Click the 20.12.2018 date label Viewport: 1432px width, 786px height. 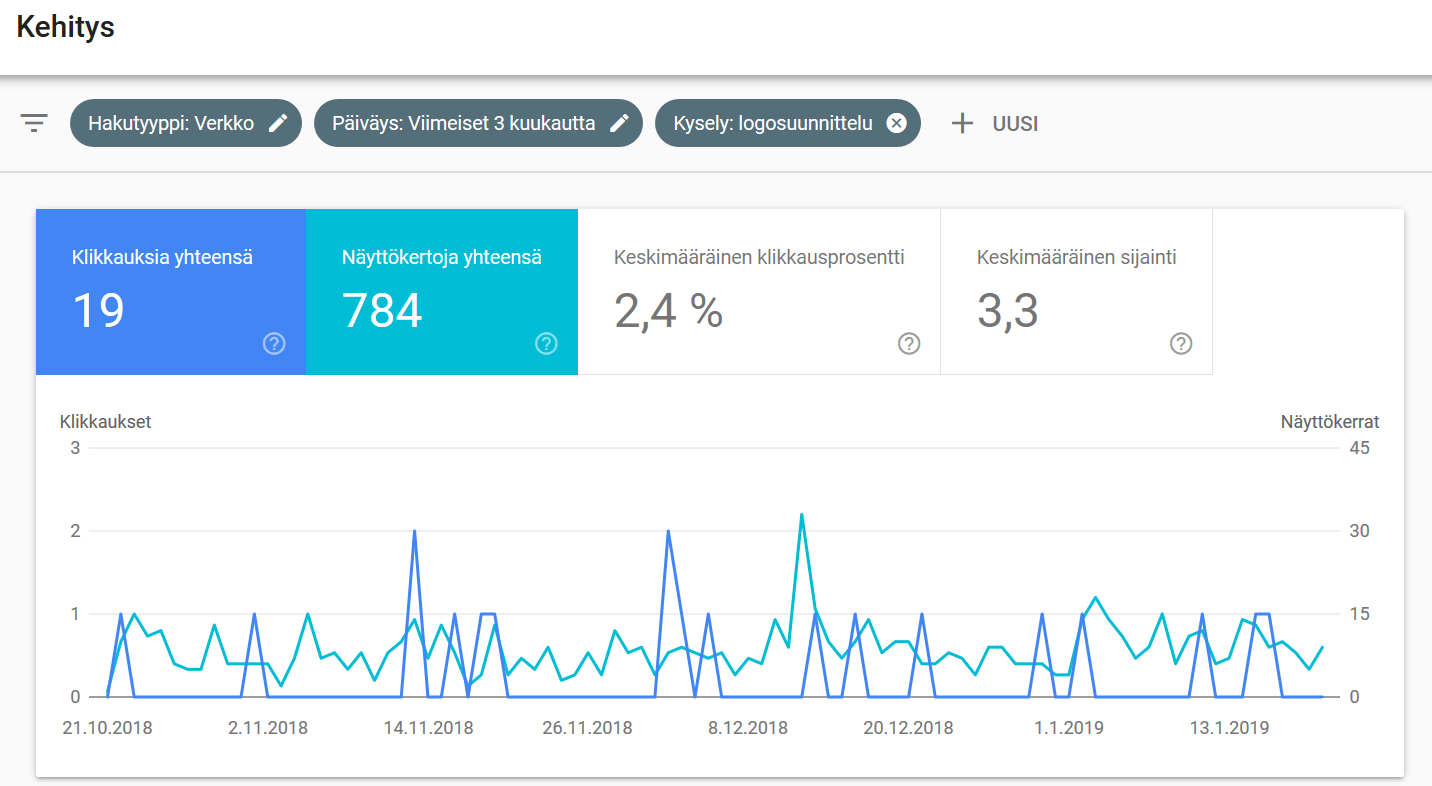[908, 728]
